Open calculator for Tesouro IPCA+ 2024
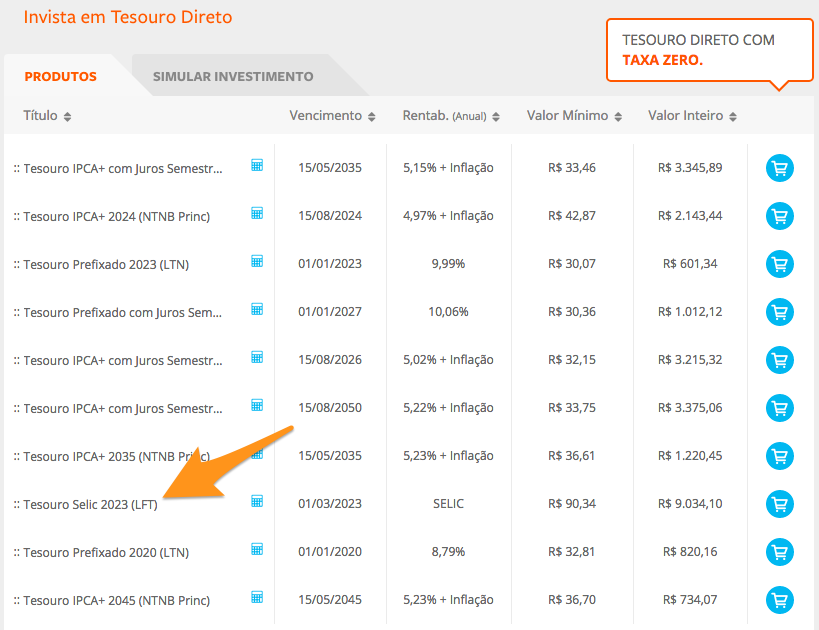Screen dimensions: 819x630 (x=257, y=213)
